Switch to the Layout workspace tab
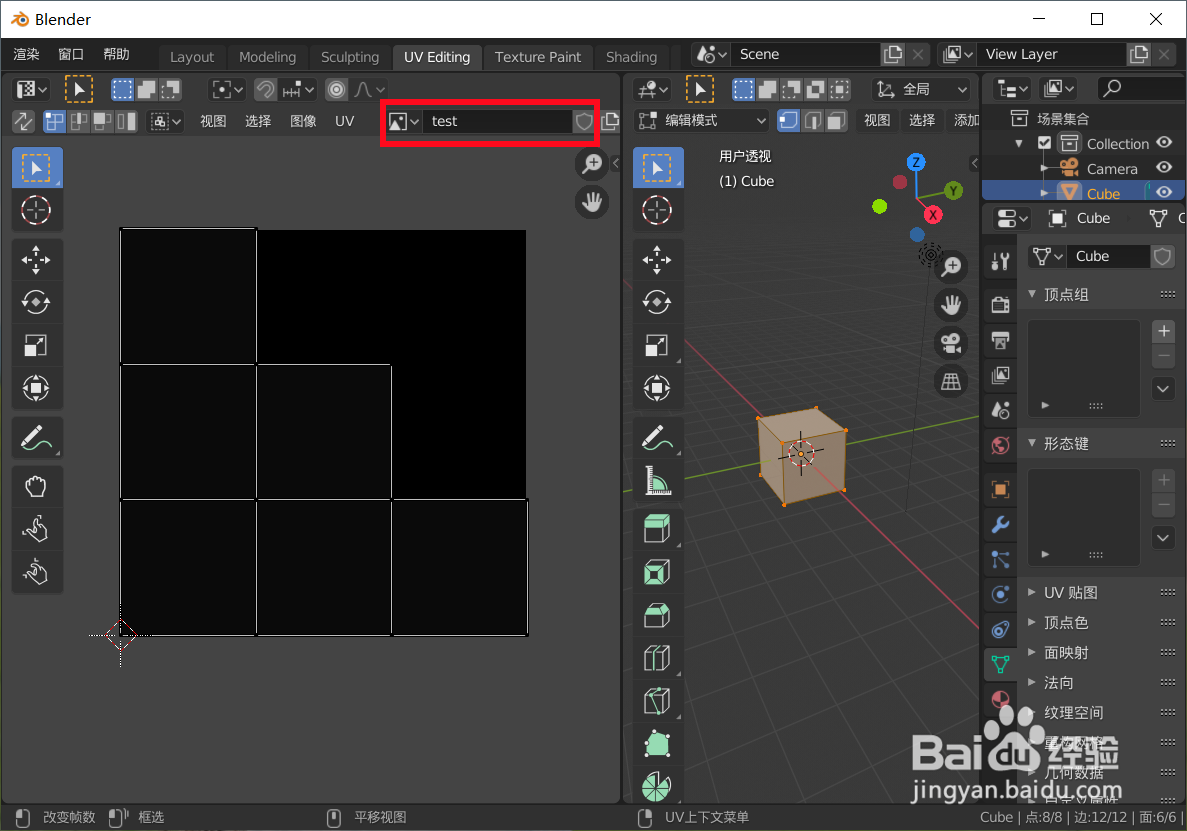The height and width of the screenshot is (831, 1187). [x=192, y=57]
